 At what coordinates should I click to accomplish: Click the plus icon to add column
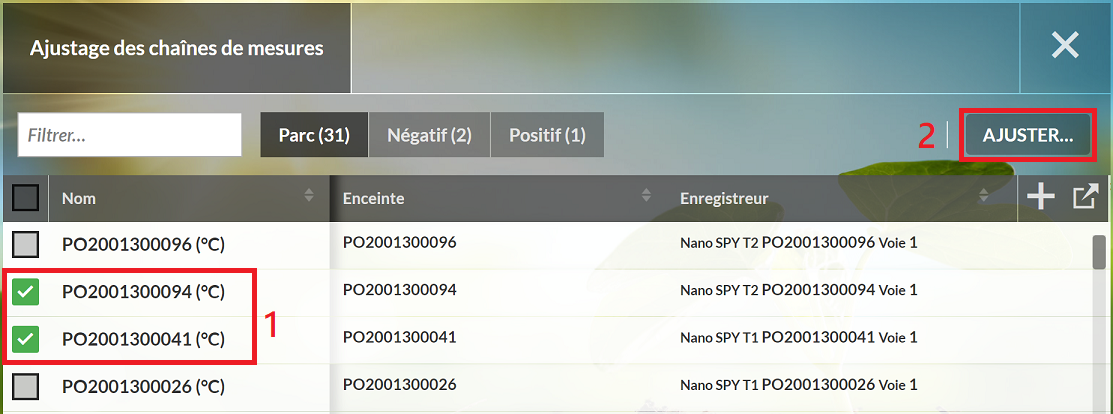coord(1041,198)
